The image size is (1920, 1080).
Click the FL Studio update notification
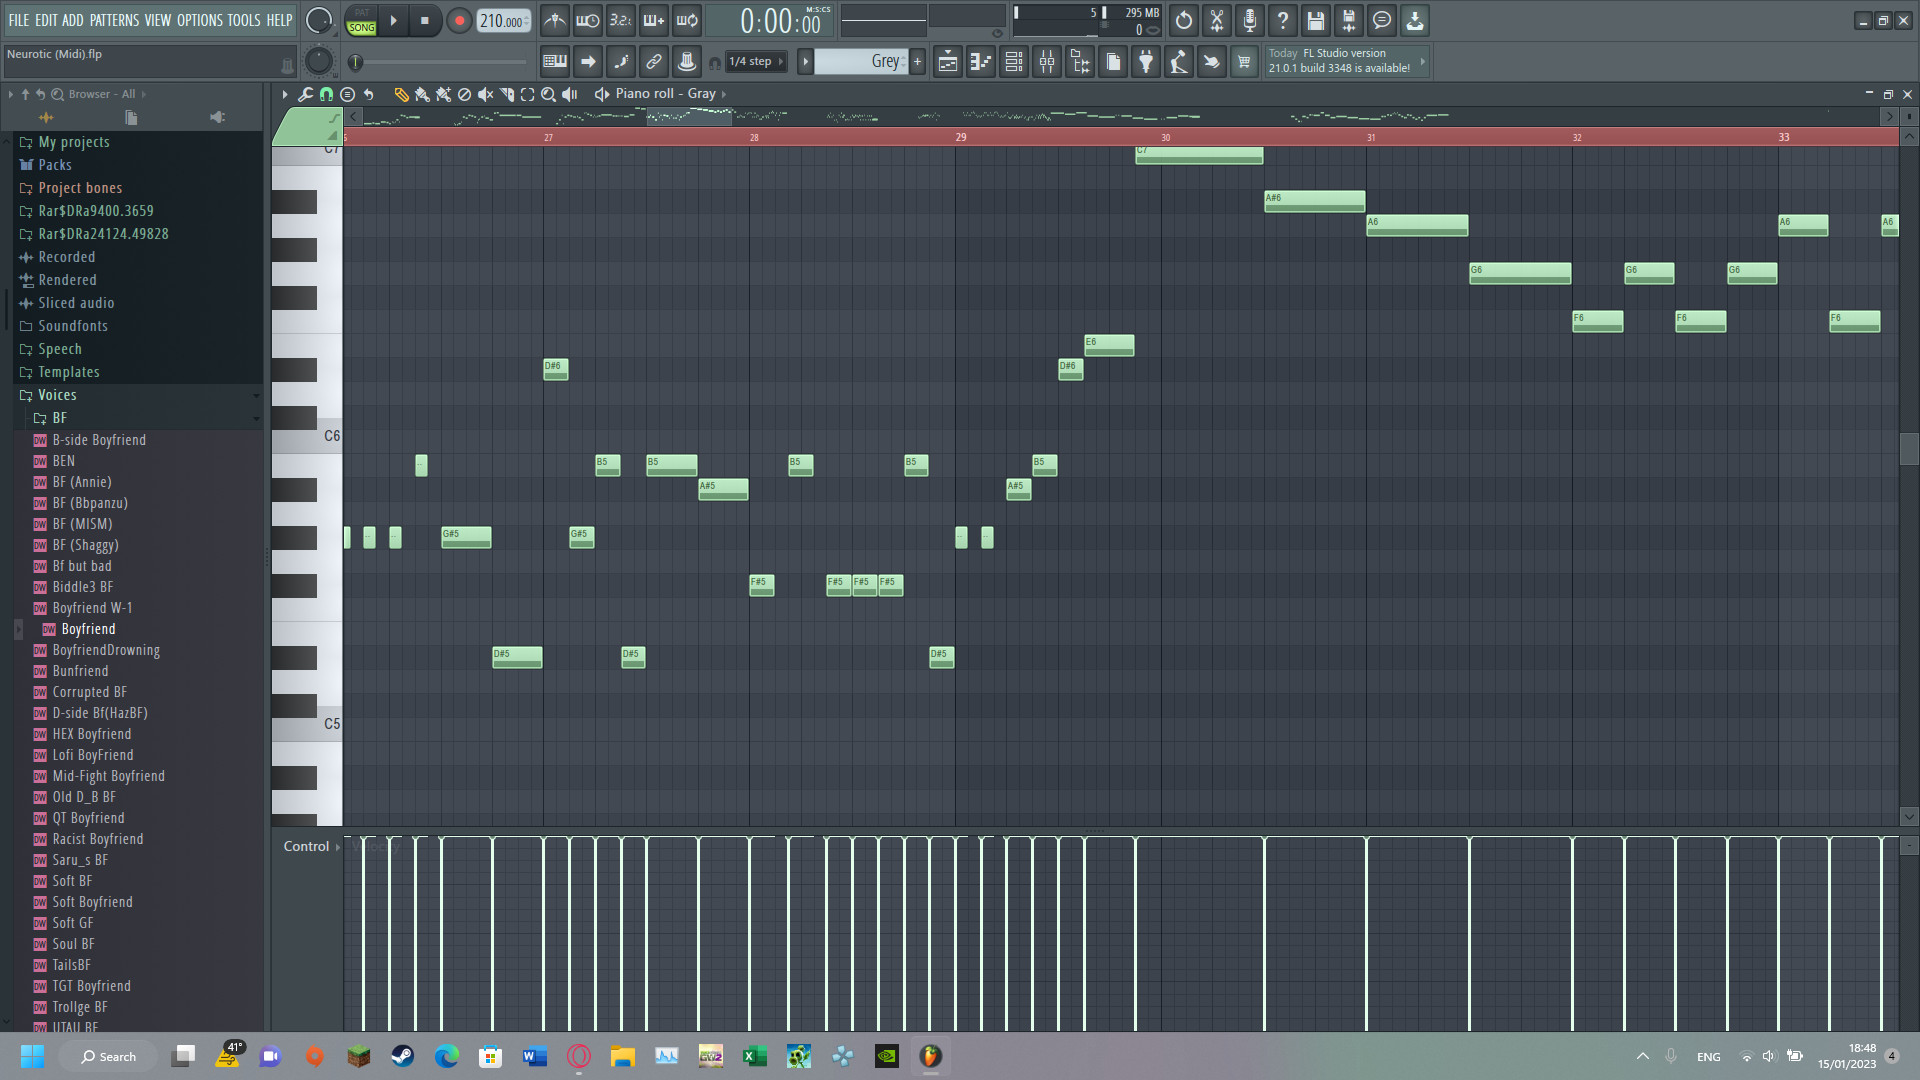tap(1345, 59)
